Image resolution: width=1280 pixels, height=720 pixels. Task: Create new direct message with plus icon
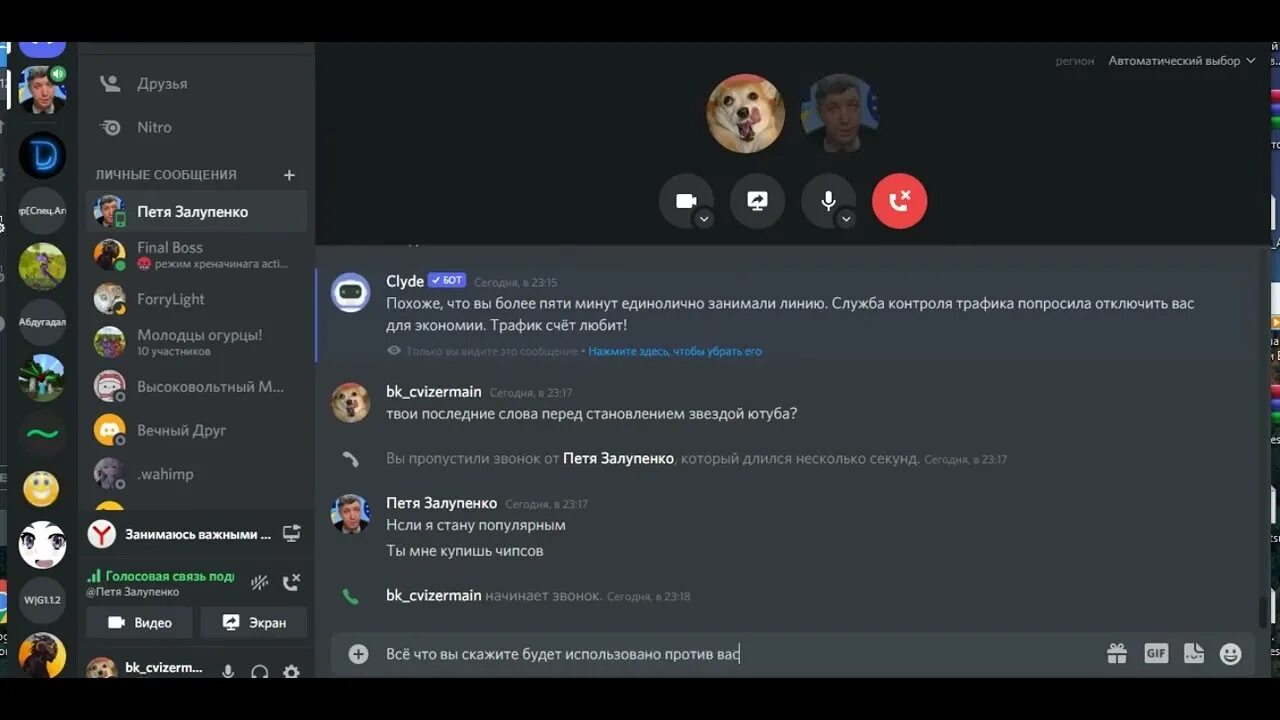coord(289,175)
